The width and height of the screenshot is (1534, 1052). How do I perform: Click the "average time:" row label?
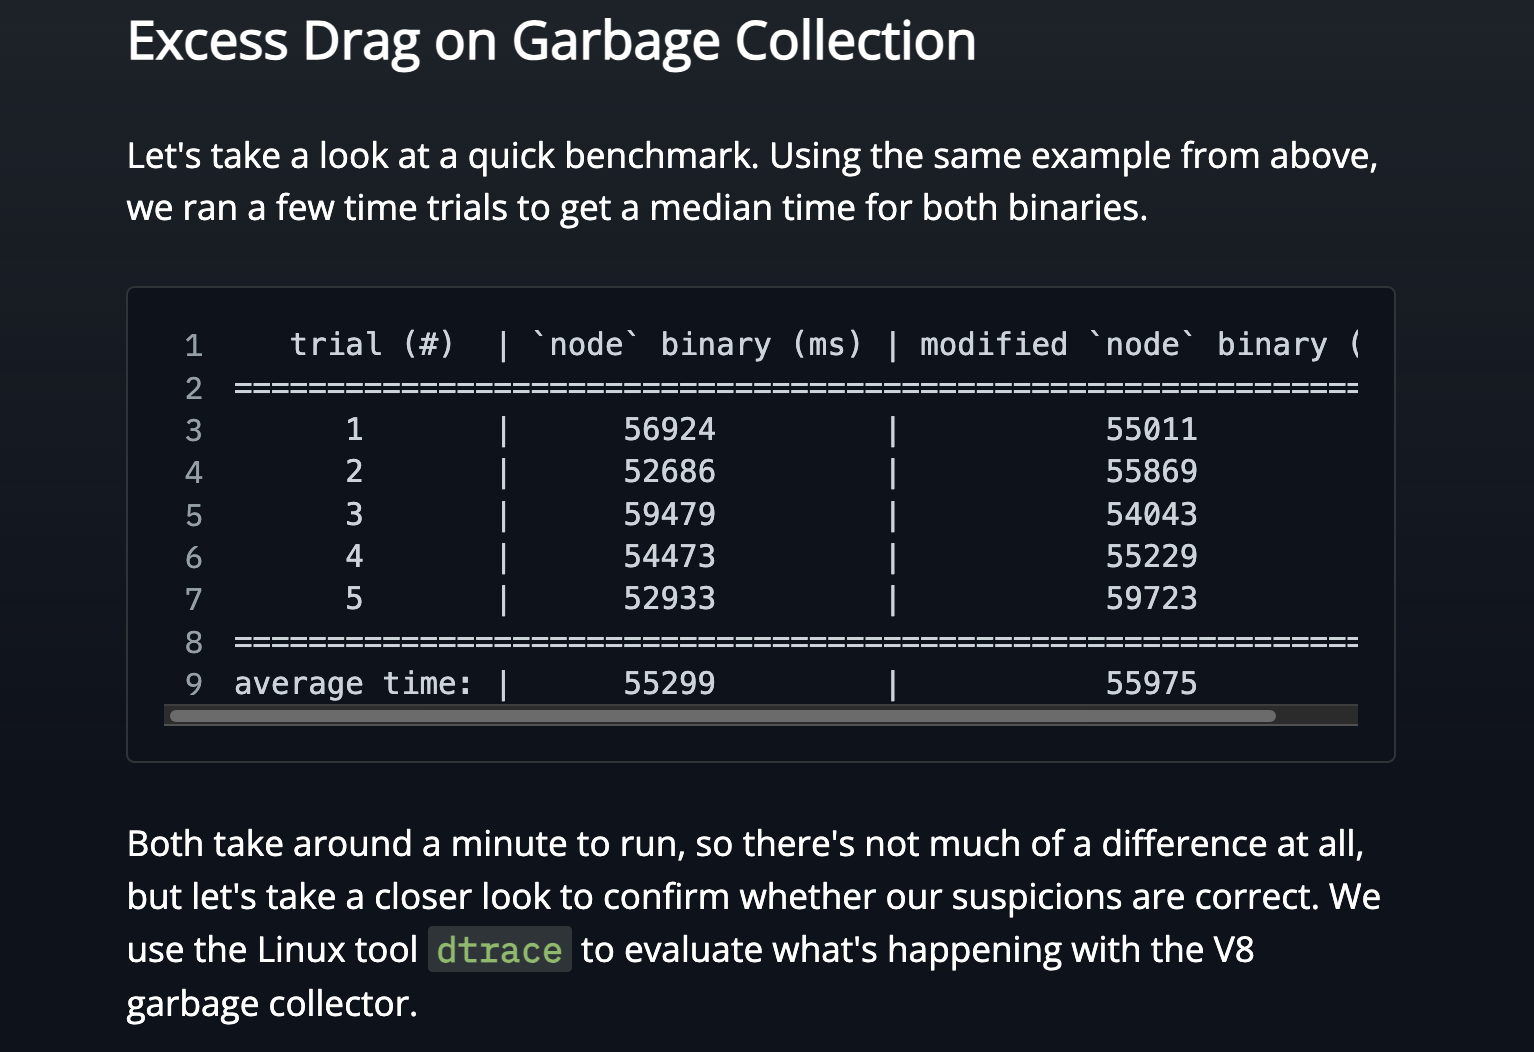[352, 684]
